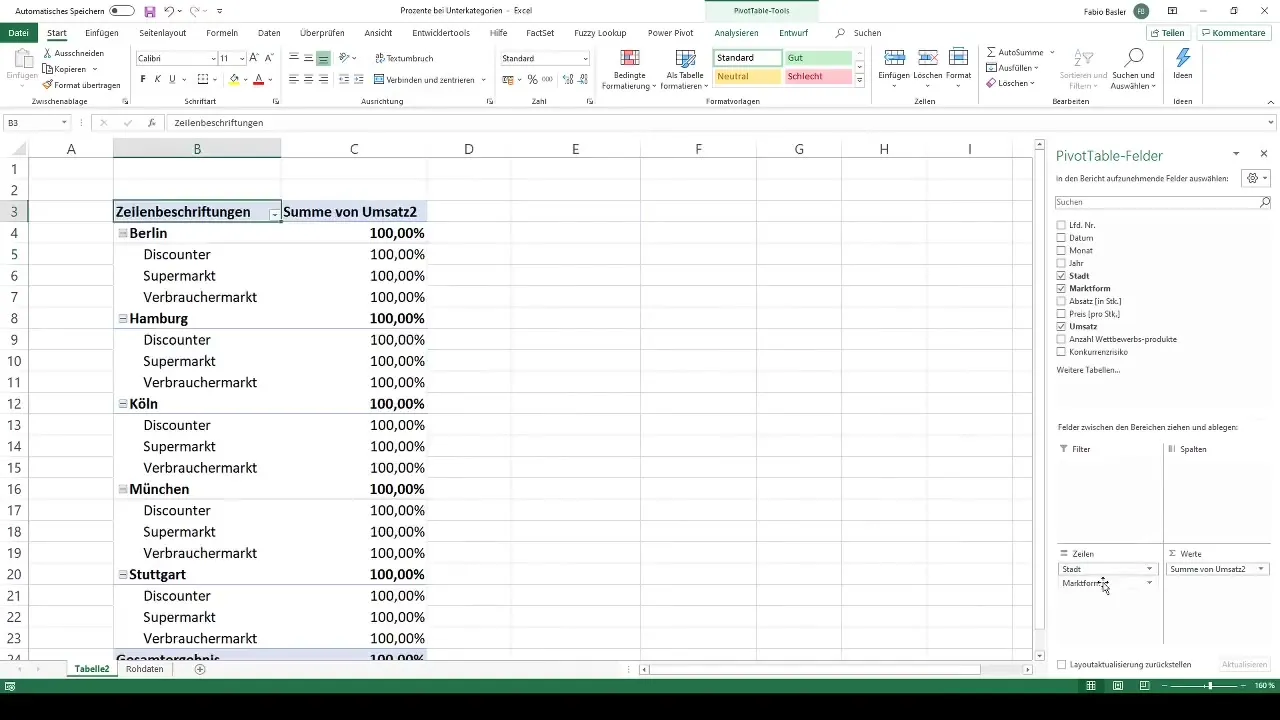Open the Stadt field dropdown in Zeilen

coord(1150,569)
